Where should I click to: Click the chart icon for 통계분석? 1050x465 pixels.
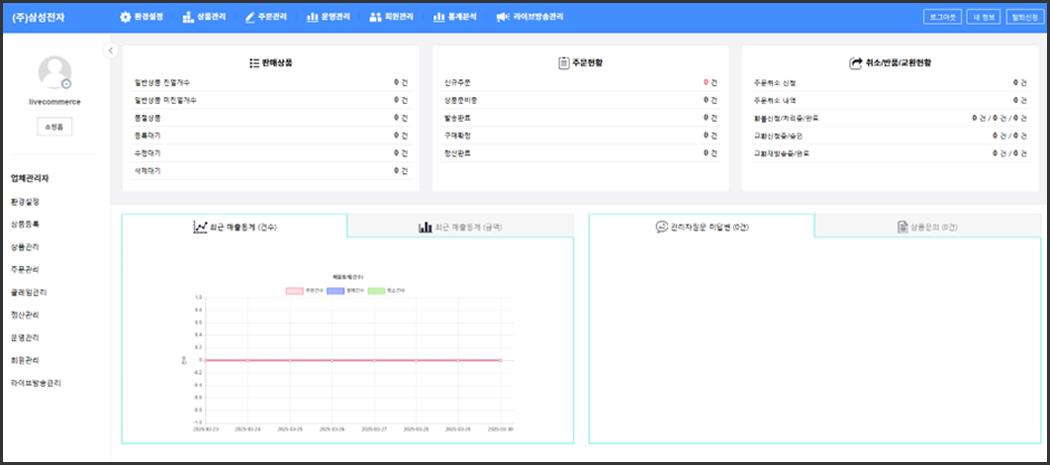[438, 17]
